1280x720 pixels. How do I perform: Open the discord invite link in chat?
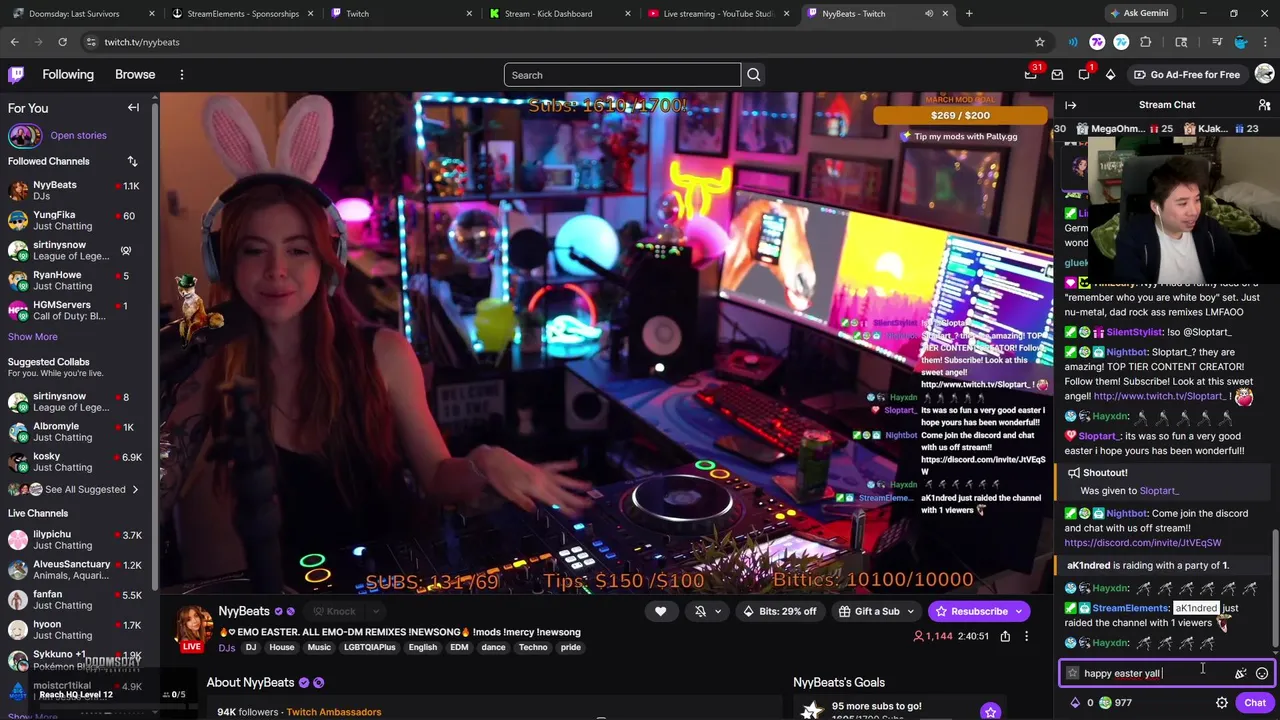pyautogui.click(x=1142, y=543)
